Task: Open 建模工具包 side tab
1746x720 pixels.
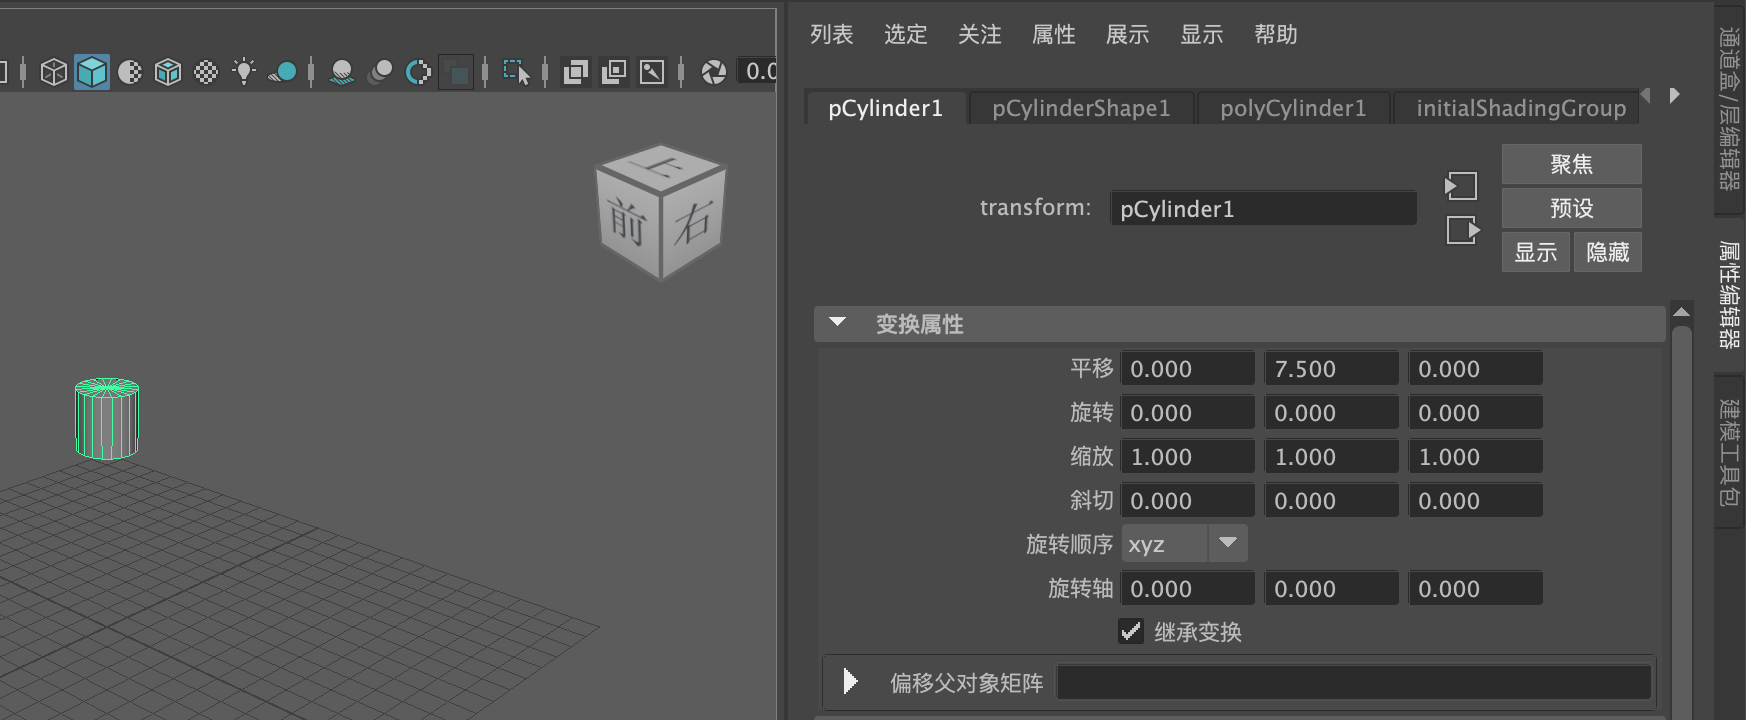Action: pyautogui.click(x=1729, y=452)
